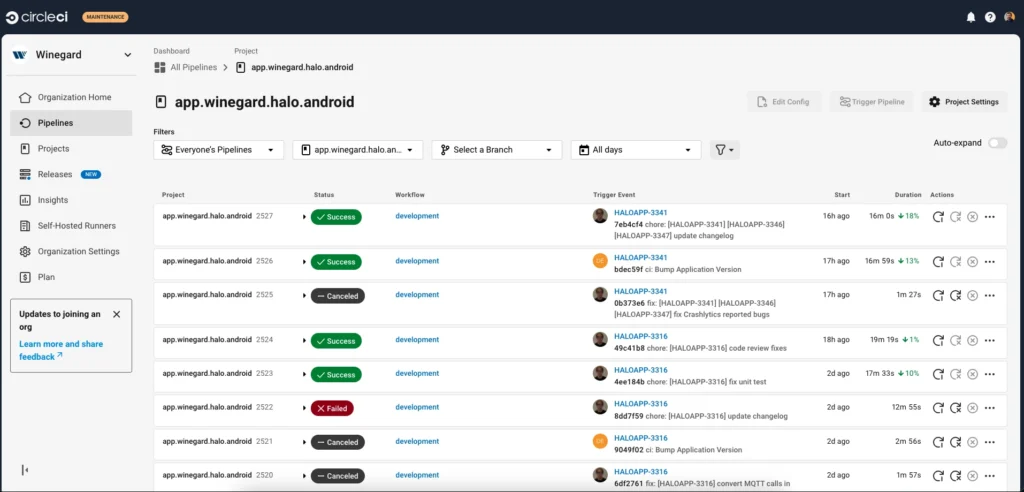This screenshot has width=1024, height=492.
Task: Rerun workflow from start for pipeline 2525
Action: pyautogui.click(x=938, y=295)
